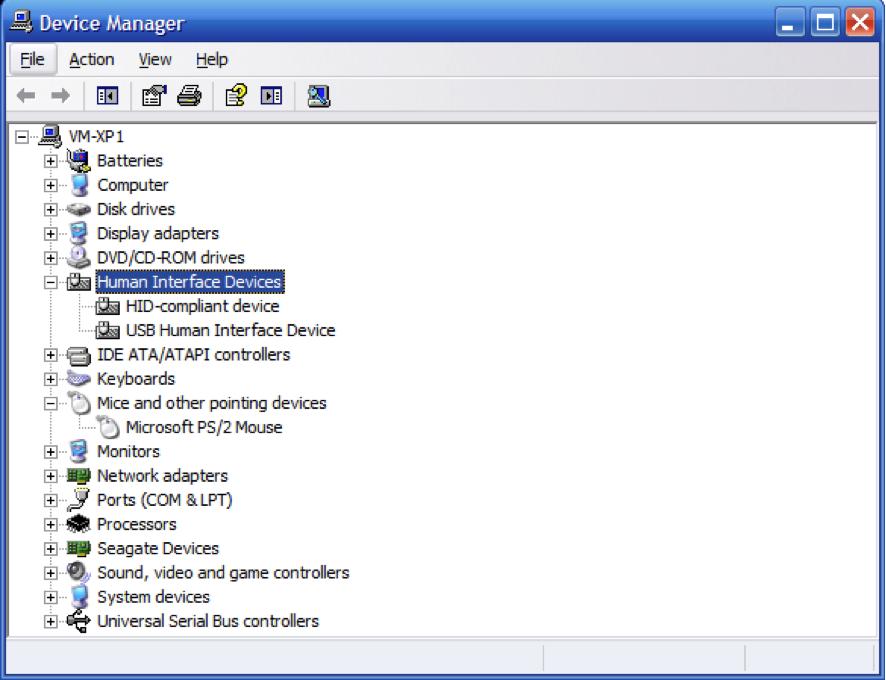Click the Keyboards category icon
This screenshot has height=680, width=886.
pos(79,379)
